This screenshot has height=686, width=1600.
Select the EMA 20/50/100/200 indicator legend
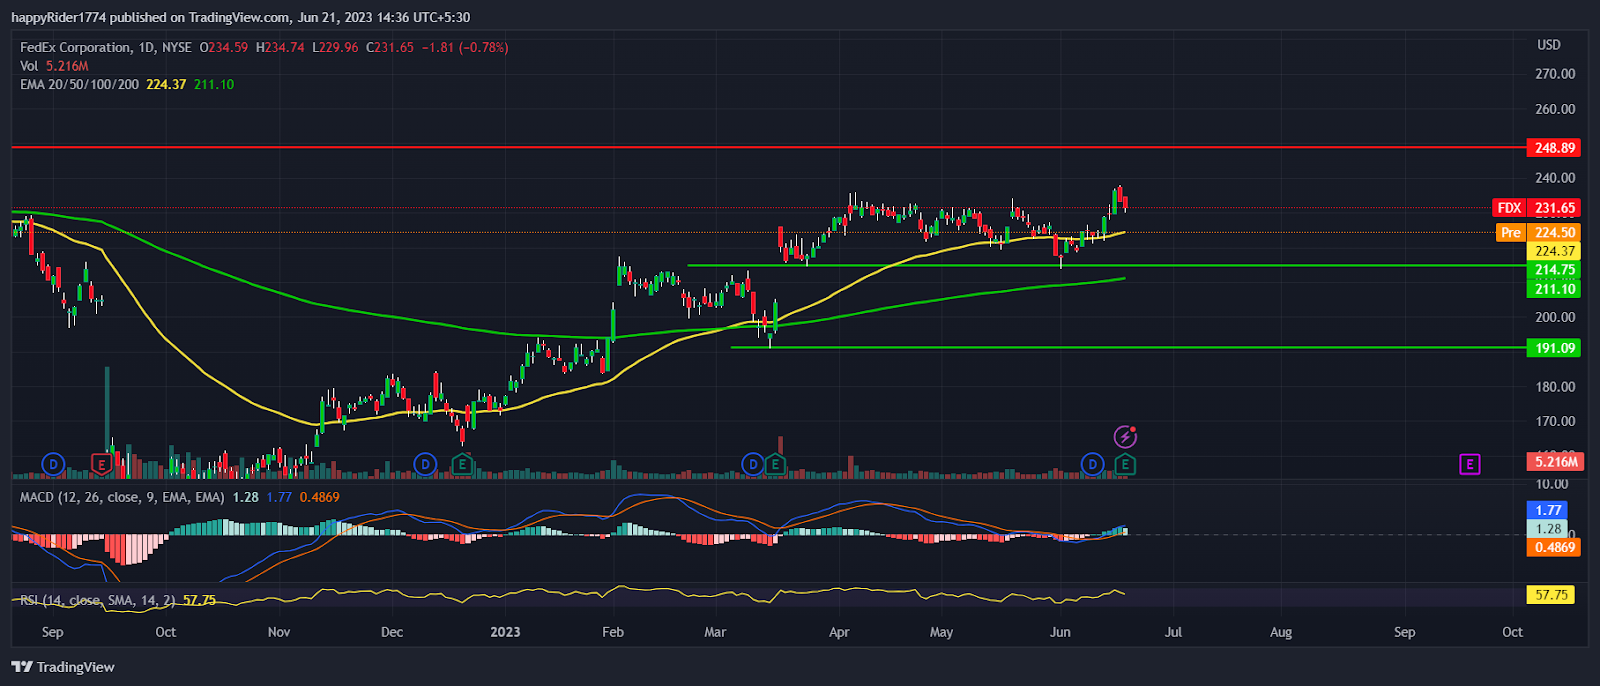coord(79,85)
